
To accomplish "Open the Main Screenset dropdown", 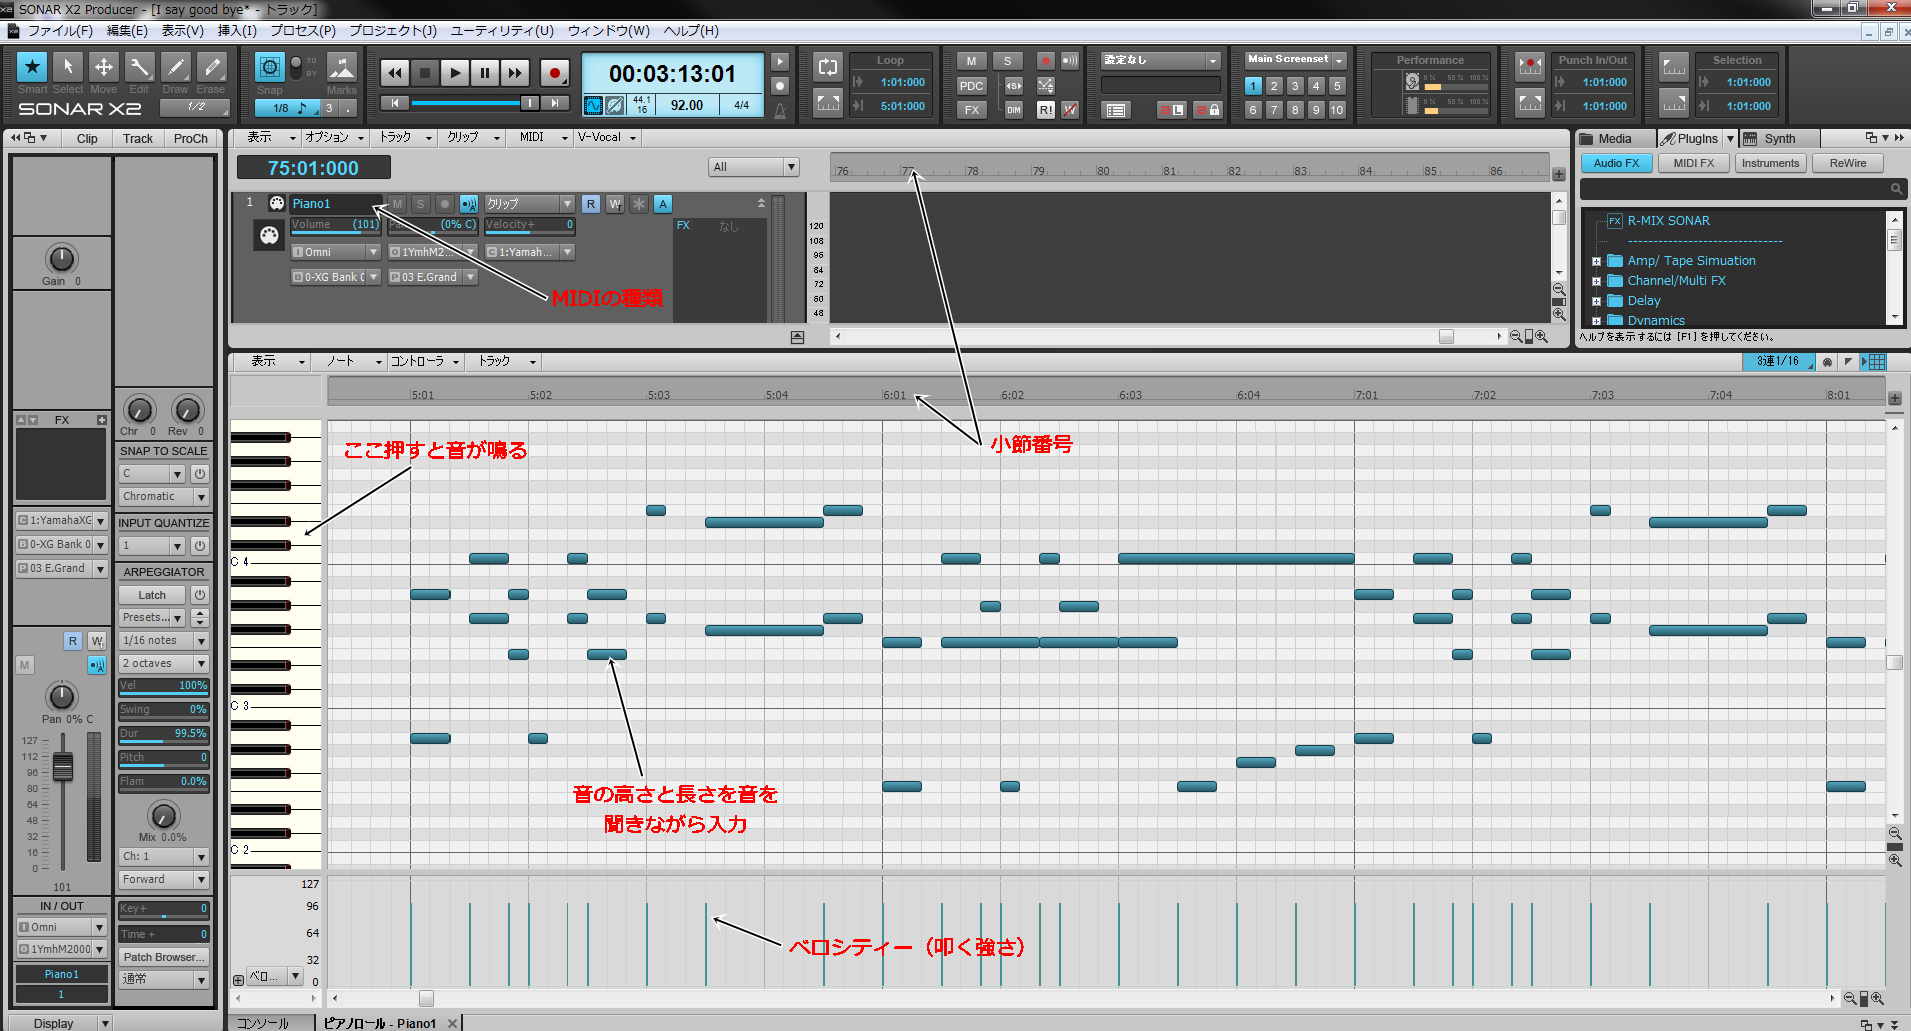I will point(1339,60).
